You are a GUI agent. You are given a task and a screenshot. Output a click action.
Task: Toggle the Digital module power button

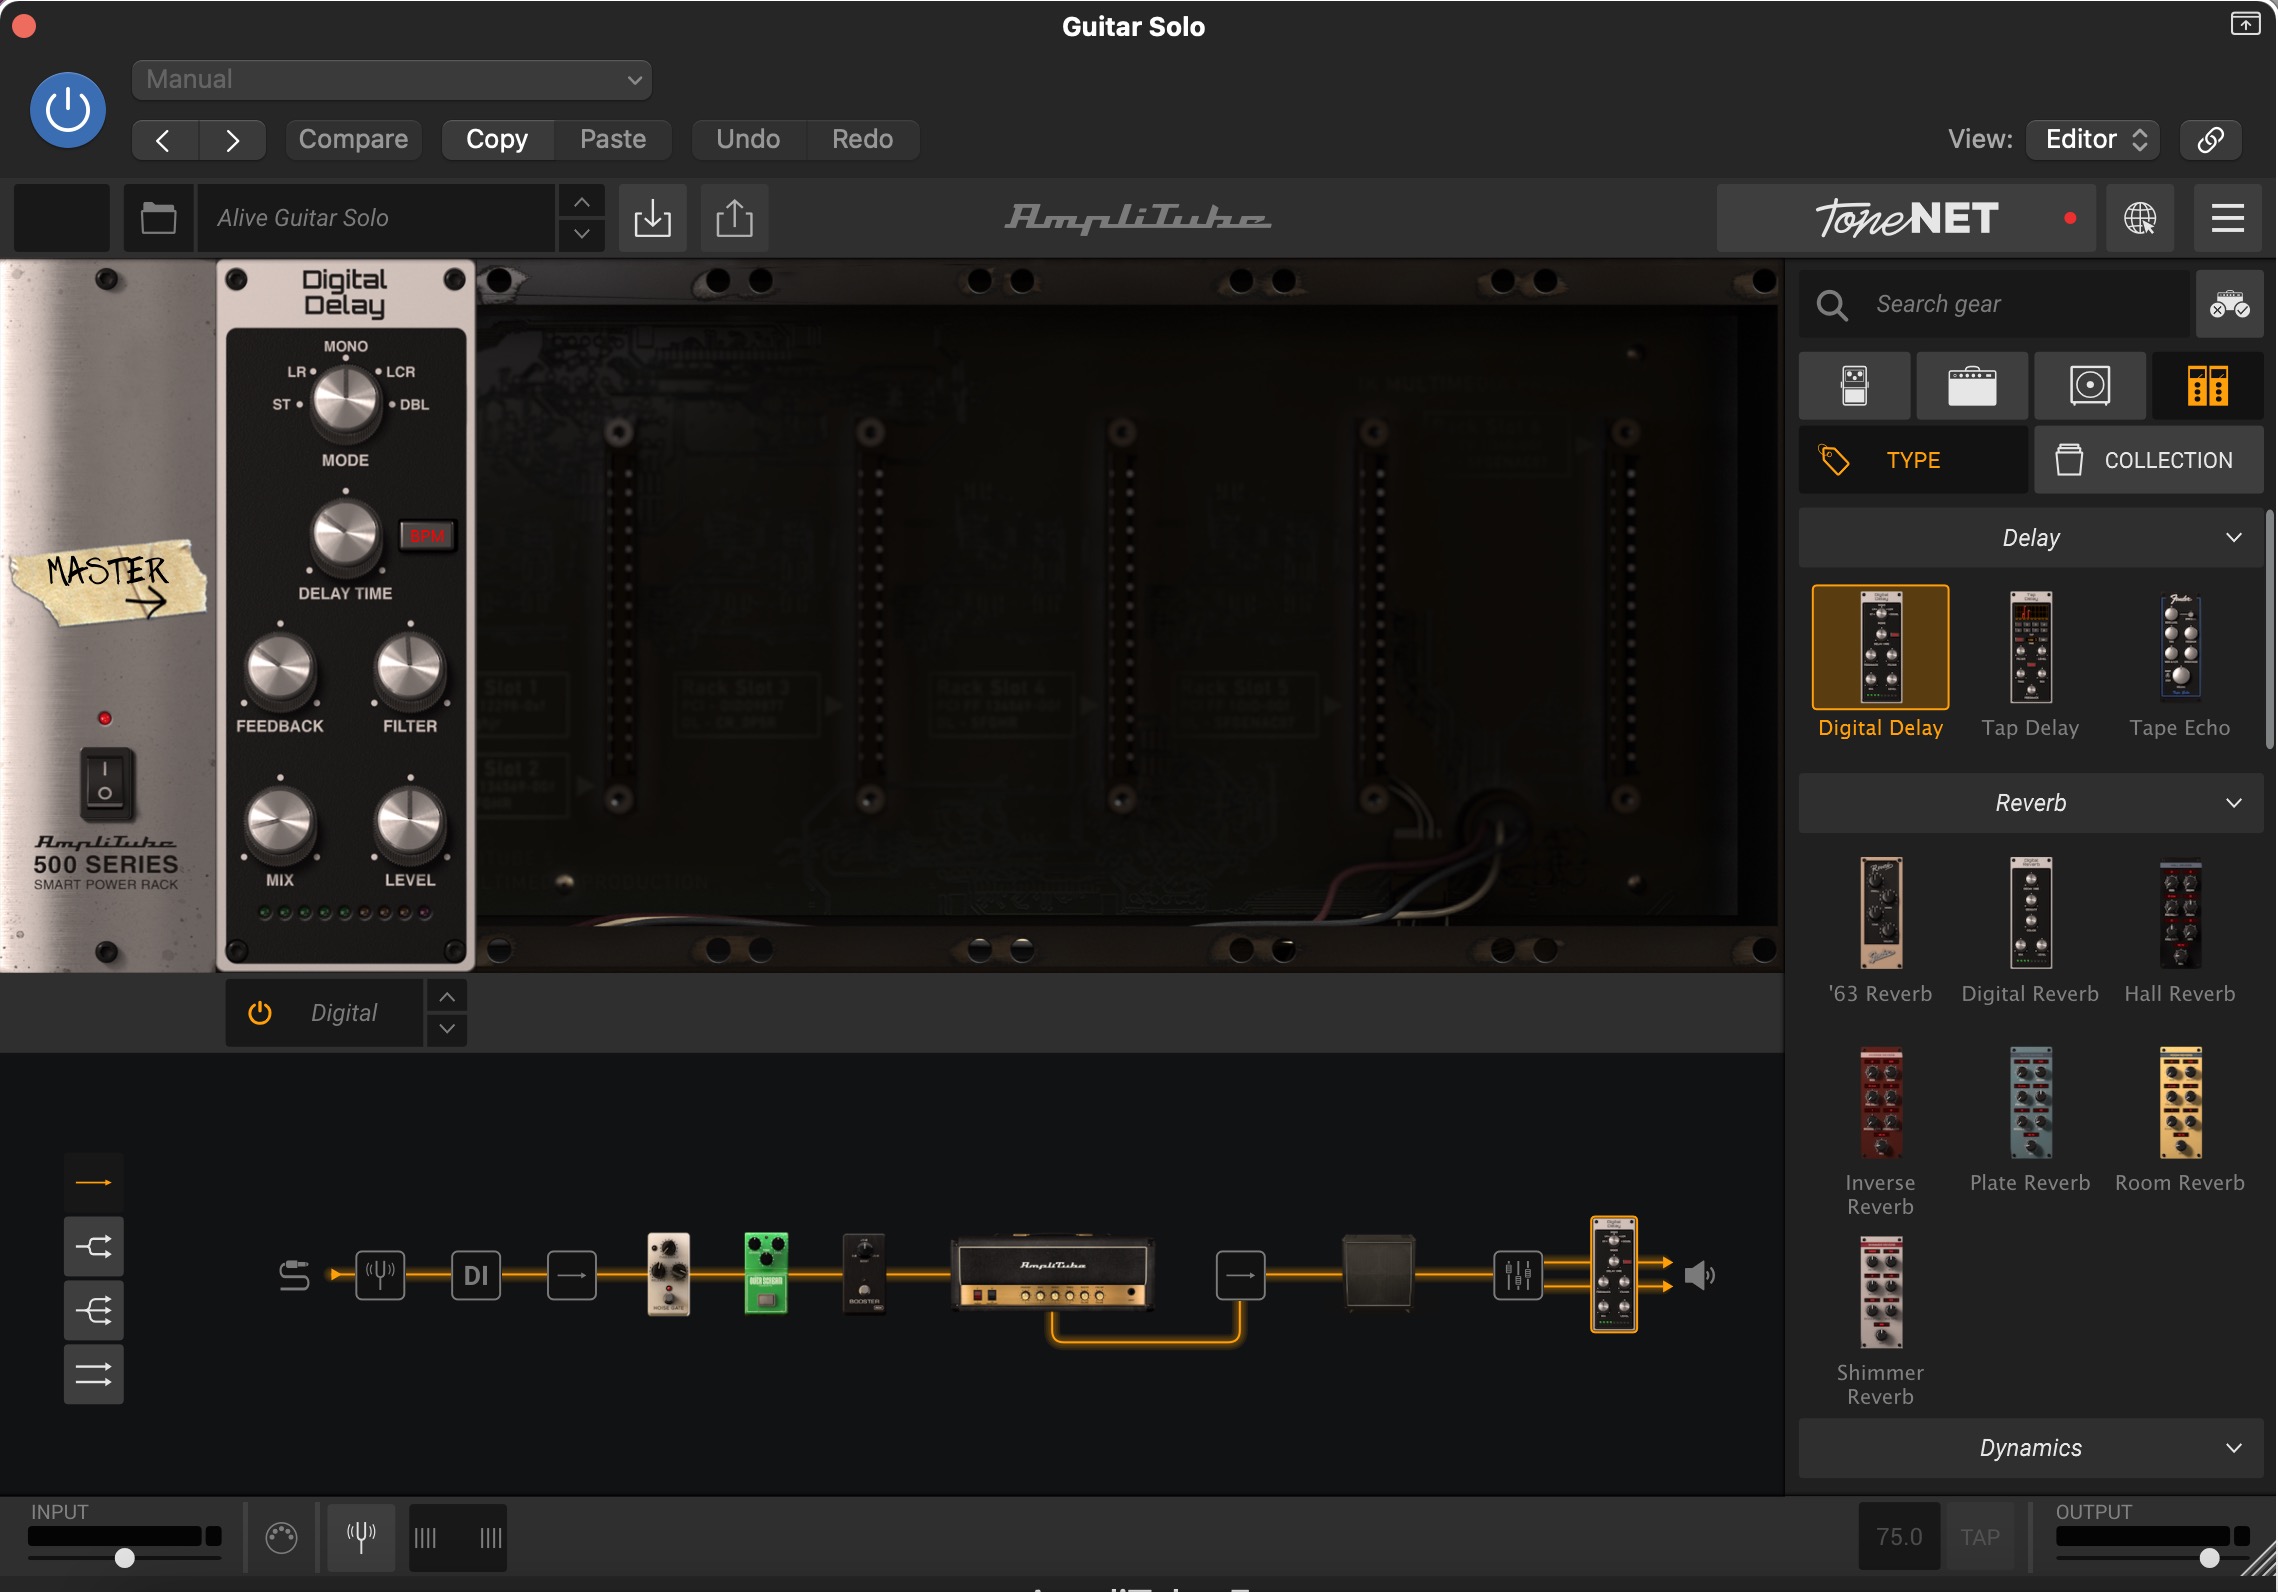pos(260,1013)
